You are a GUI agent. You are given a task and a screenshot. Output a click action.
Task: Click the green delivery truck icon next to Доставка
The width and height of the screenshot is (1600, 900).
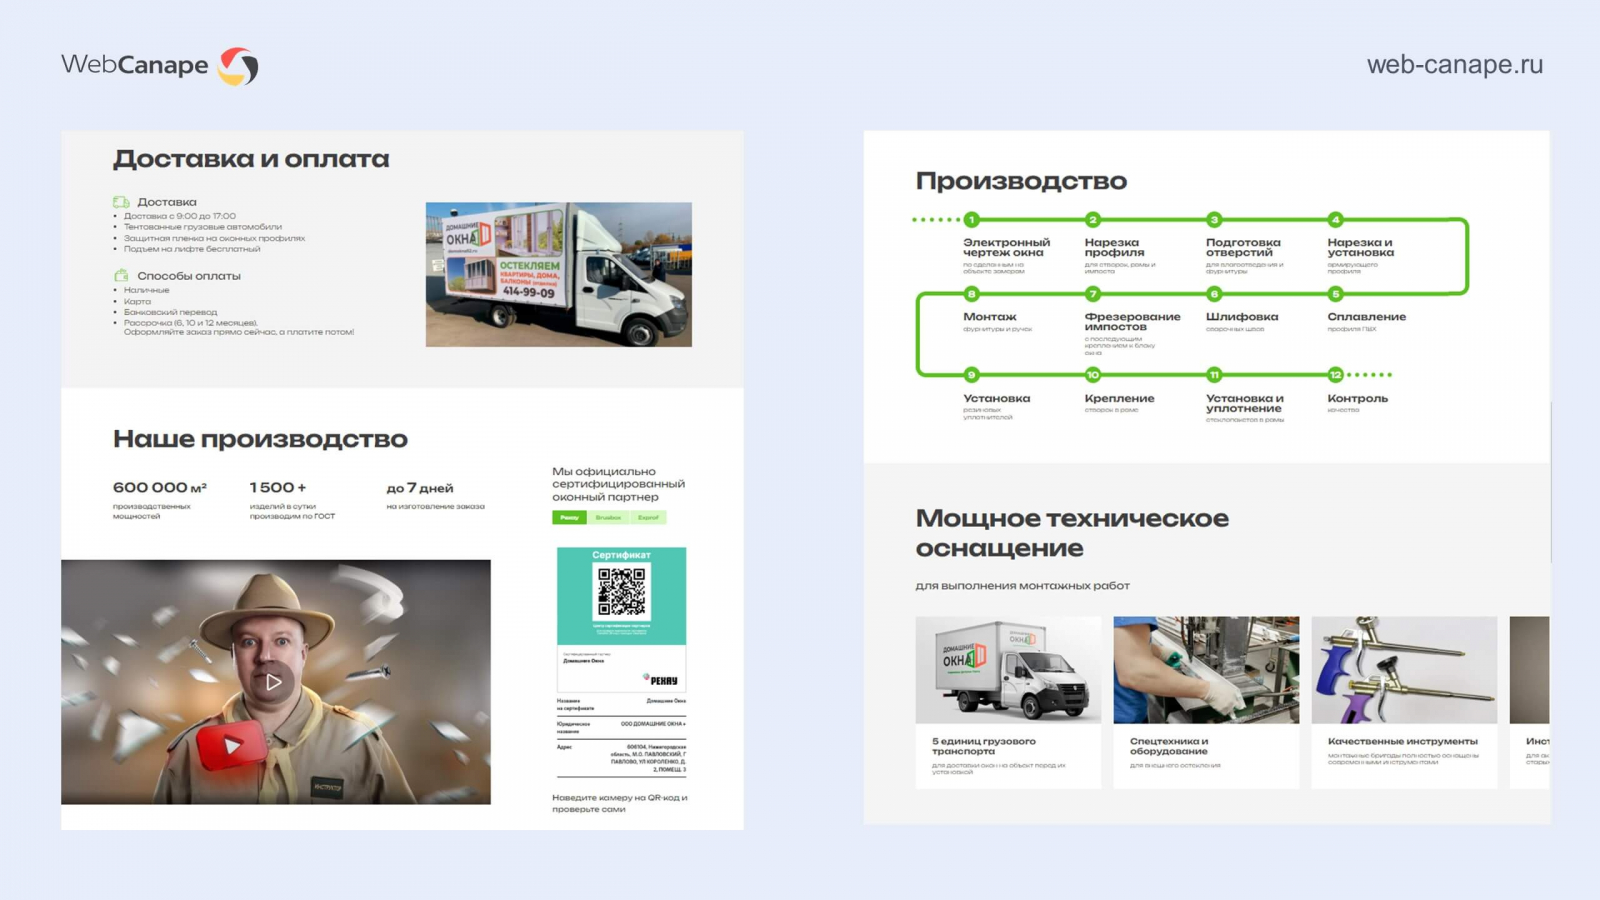tap(121, 202)
